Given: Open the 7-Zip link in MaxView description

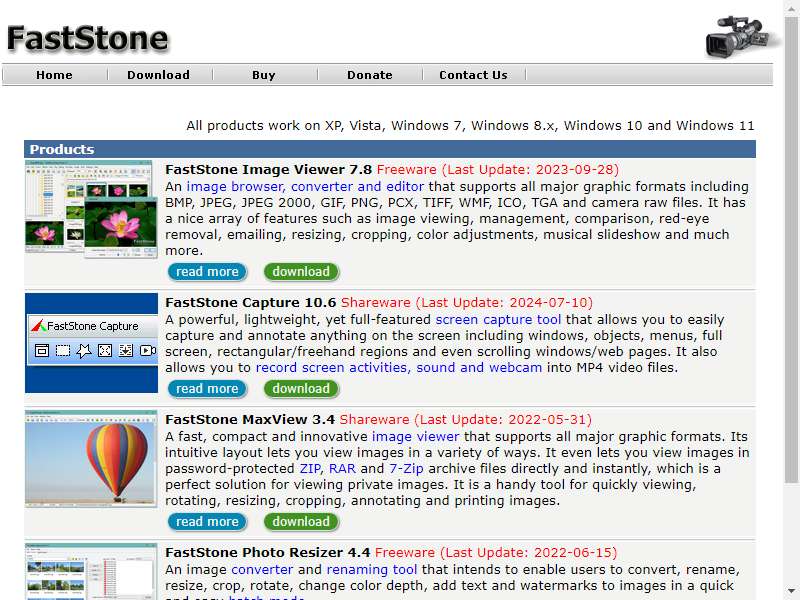Looking at the screenshot, I should (x=406, y=469).
